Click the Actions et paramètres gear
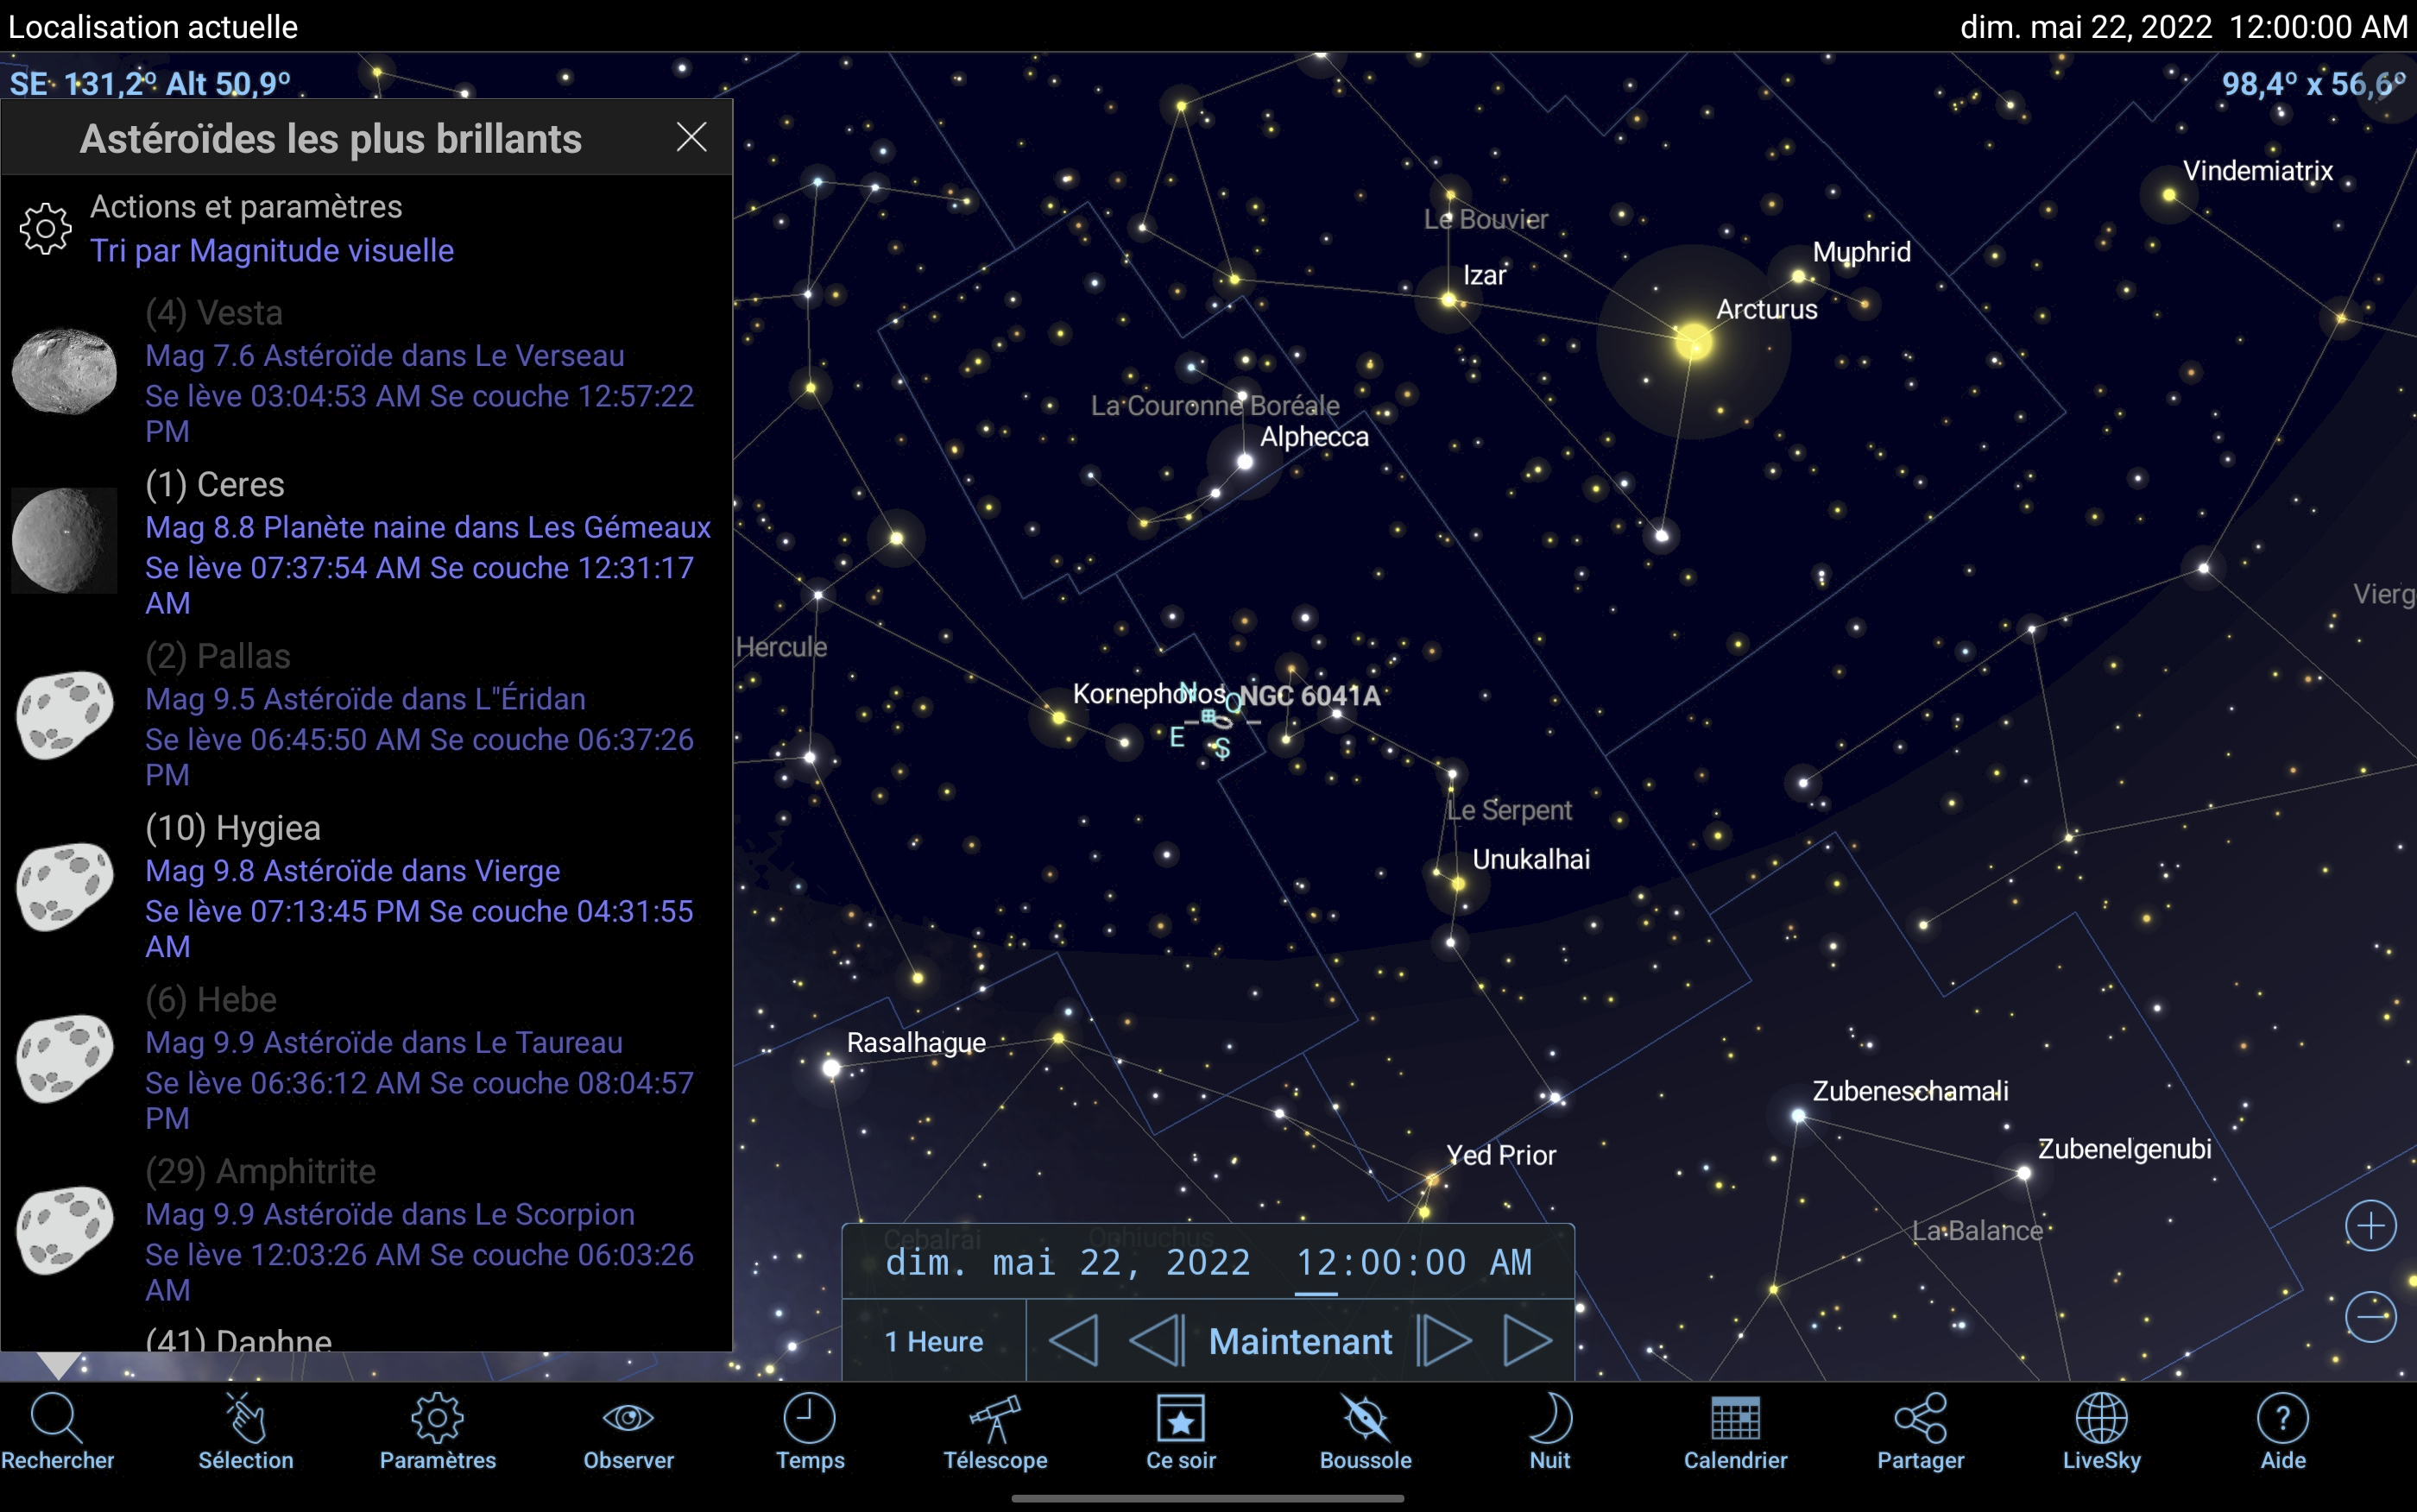This screenshot has width=2417, height=1512. 46,229
